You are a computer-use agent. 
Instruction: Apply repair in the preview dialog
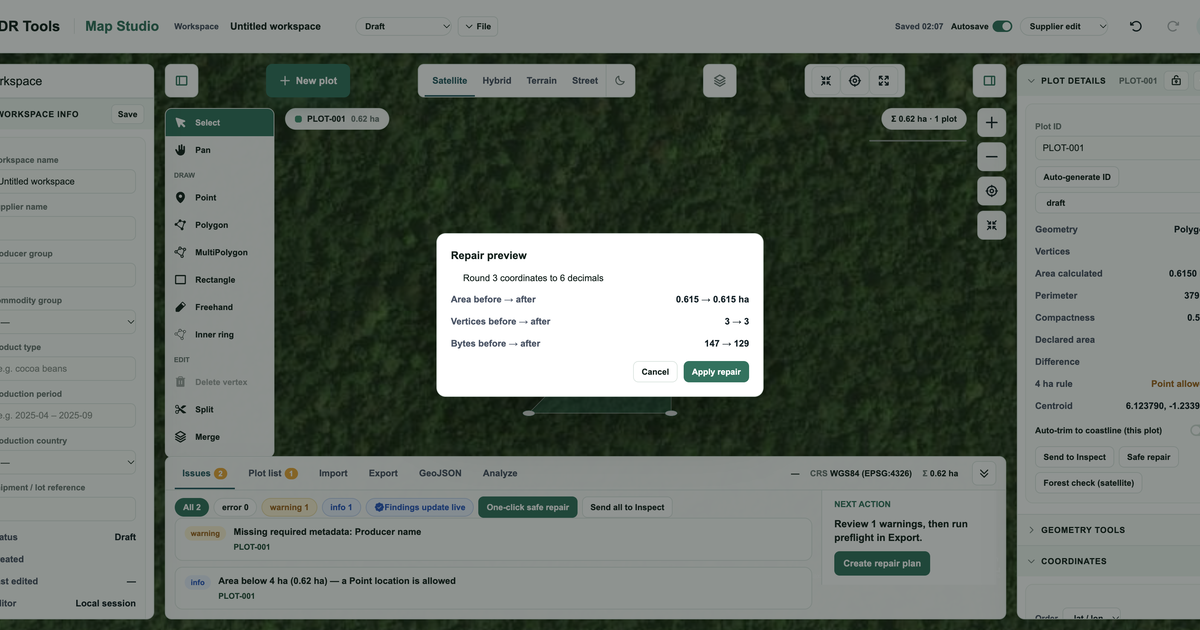pos(716,372)
